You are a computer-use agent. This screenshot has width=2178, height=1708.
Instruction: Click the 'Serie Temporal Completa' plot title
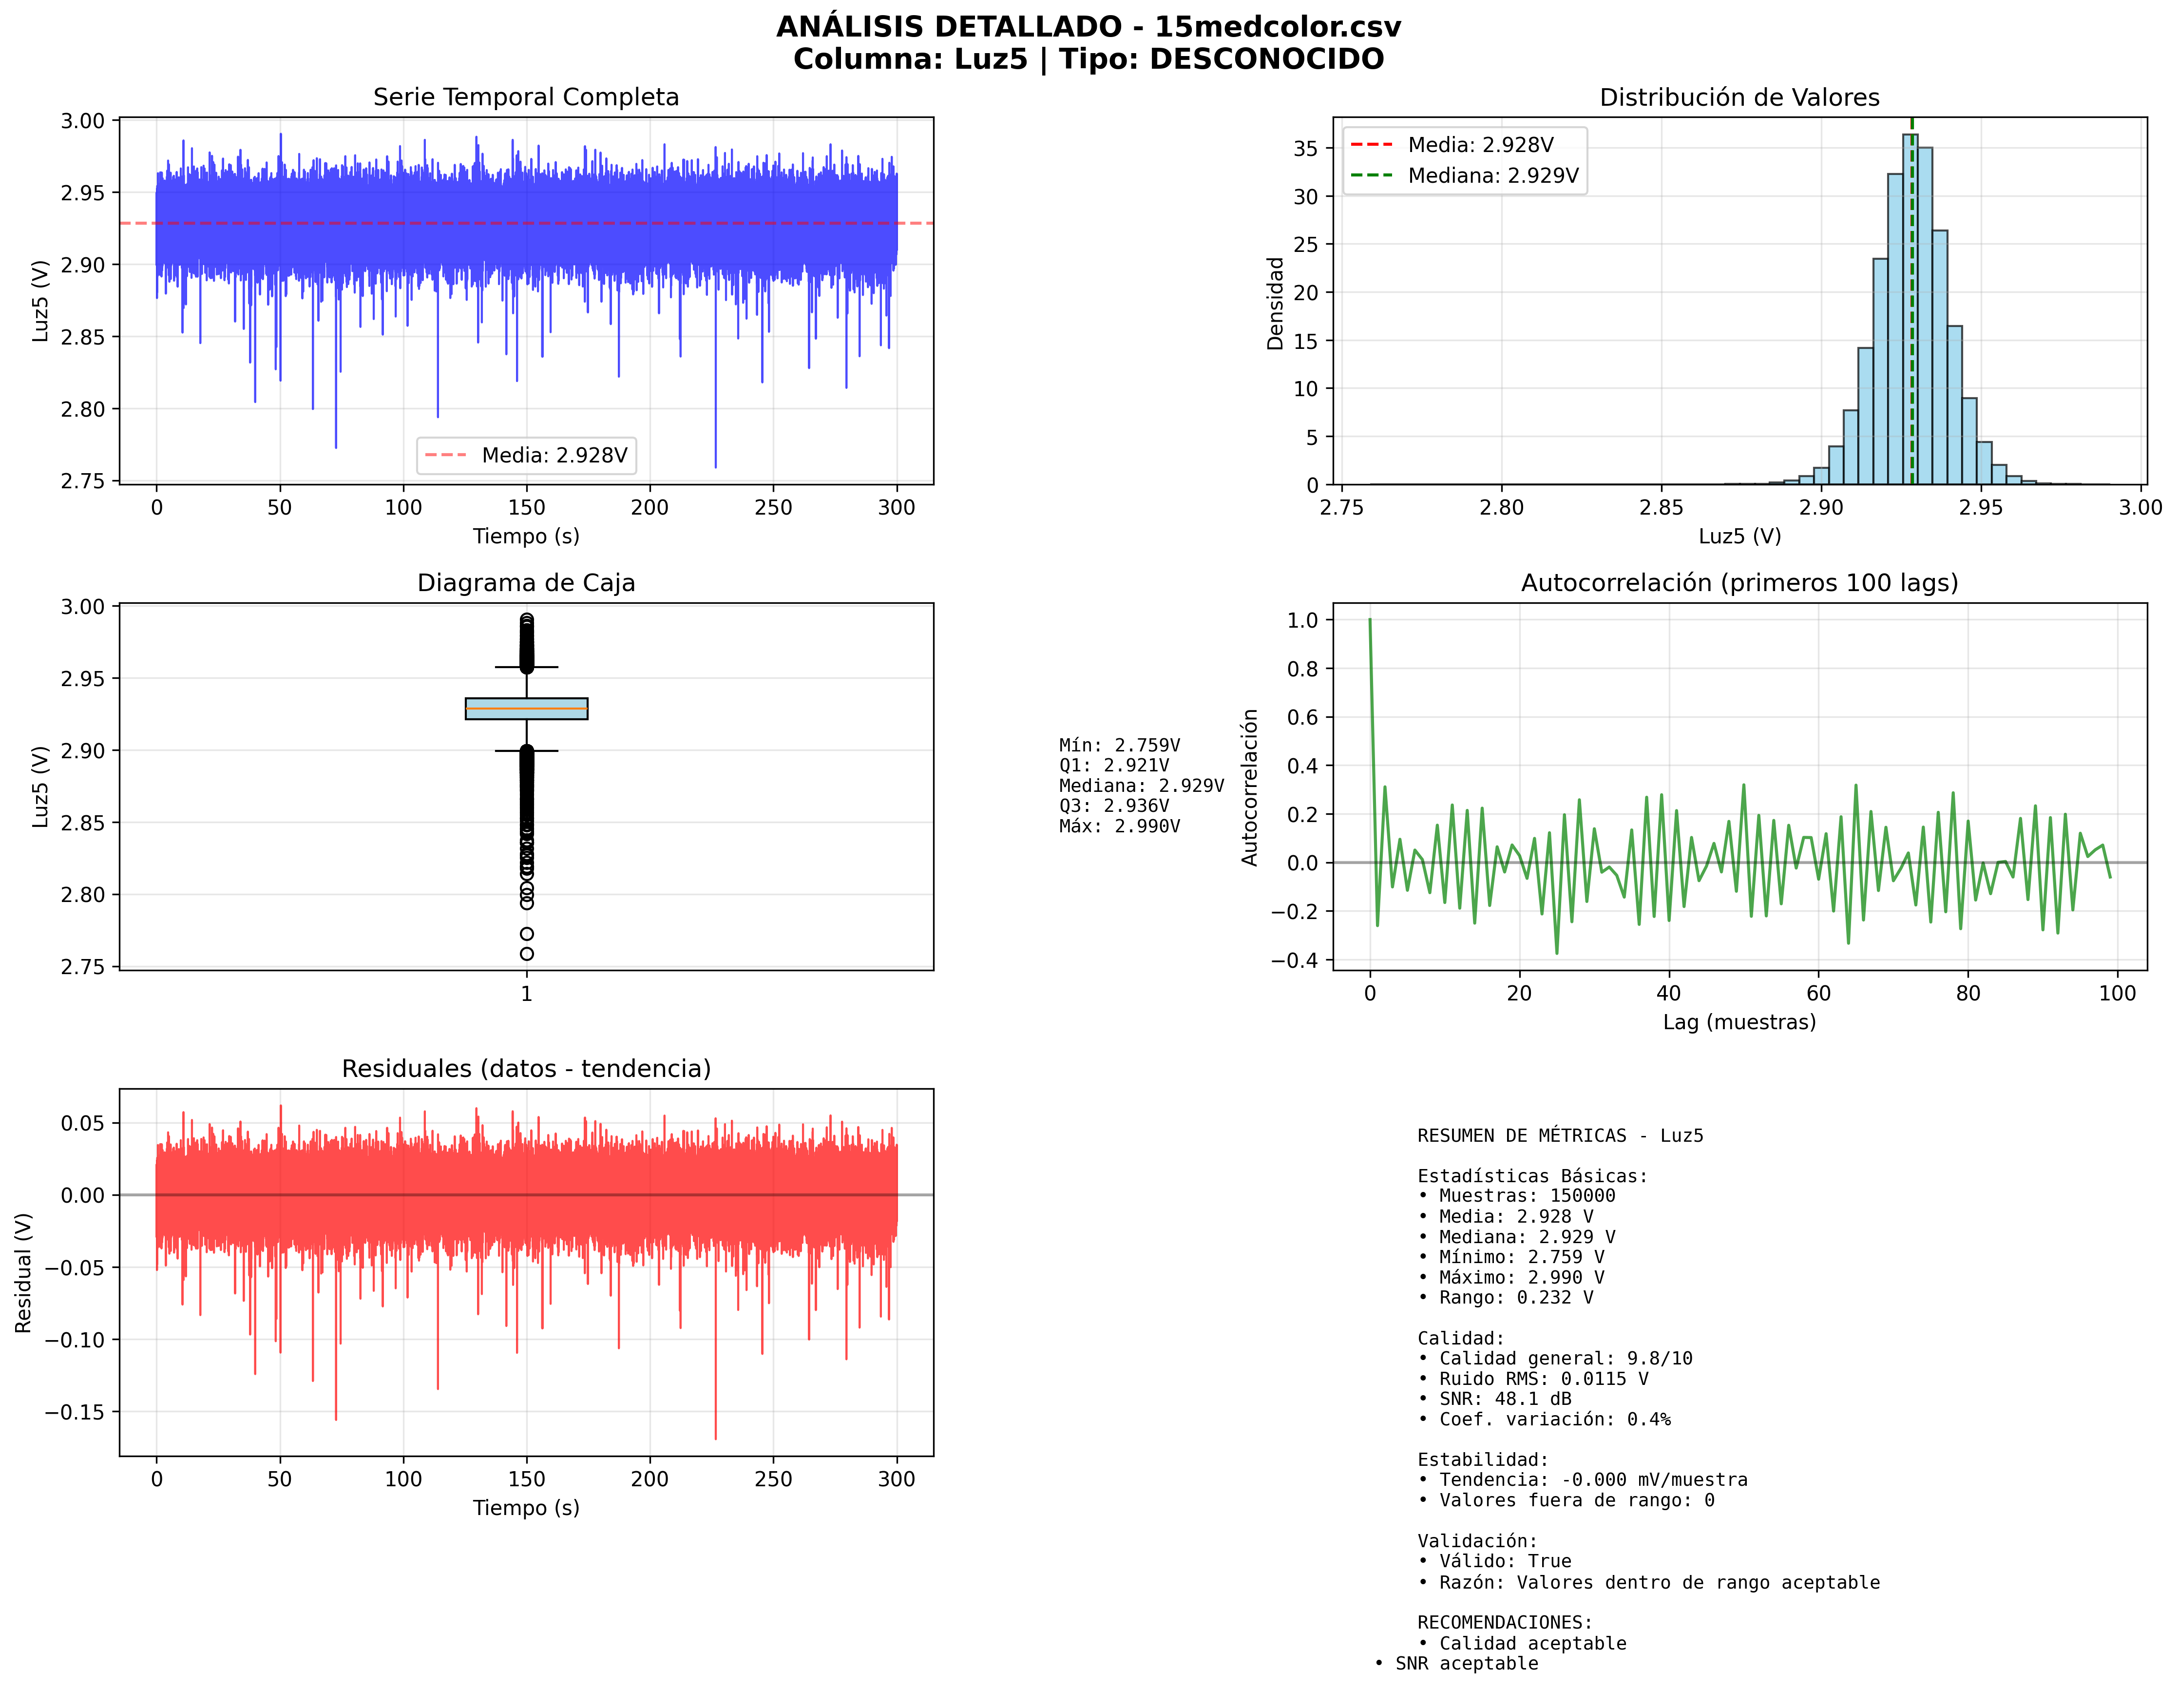point(526,97)
